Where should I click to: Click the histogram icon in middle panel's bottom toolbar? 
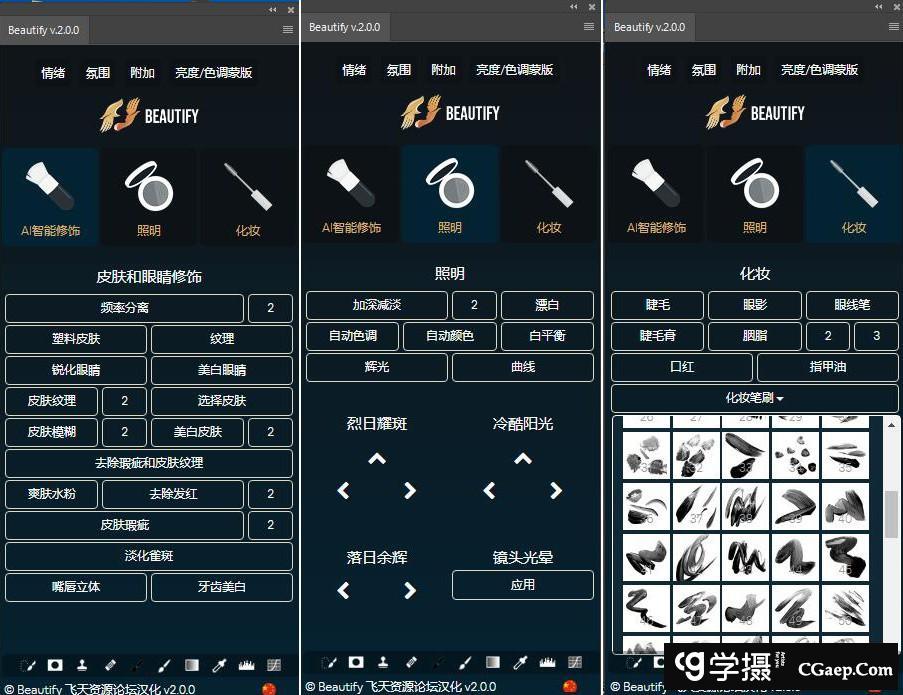(547, 662)
